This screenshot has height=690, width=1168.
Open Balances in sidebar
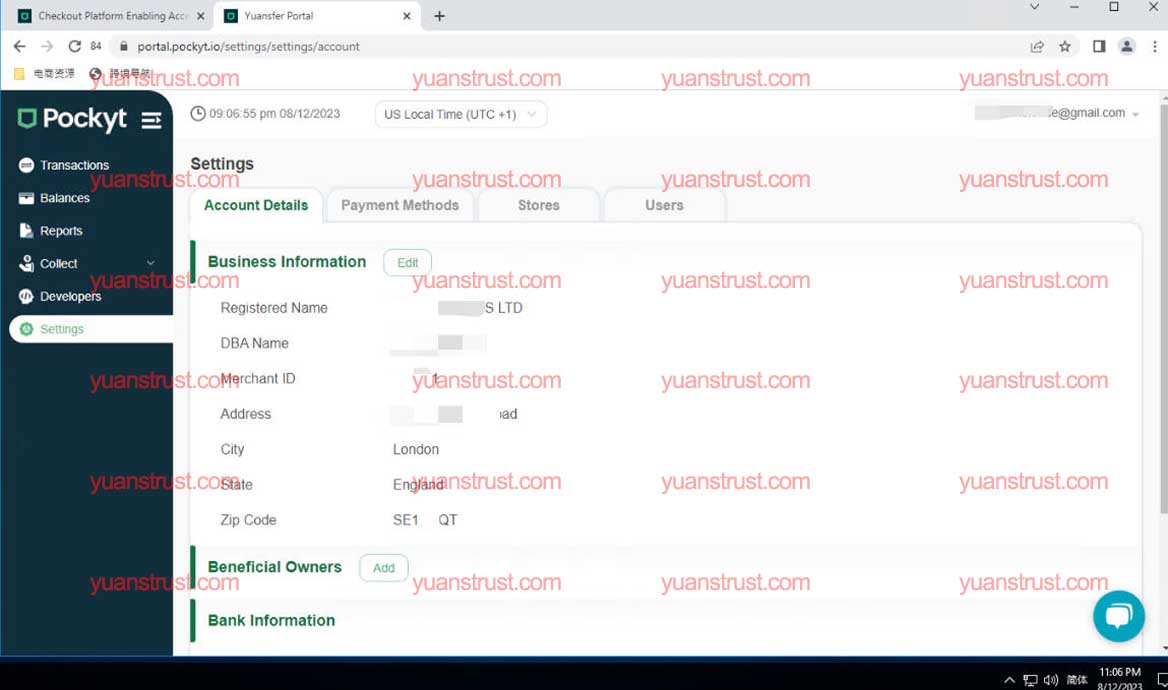click(65, 198)
